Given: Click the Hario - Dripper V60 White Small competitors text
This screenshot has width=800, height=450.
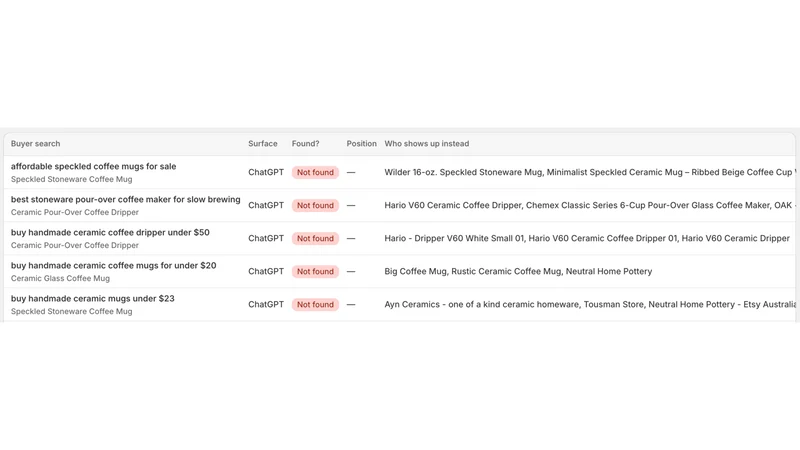Looking at the screenshot, I should (587, 238).
